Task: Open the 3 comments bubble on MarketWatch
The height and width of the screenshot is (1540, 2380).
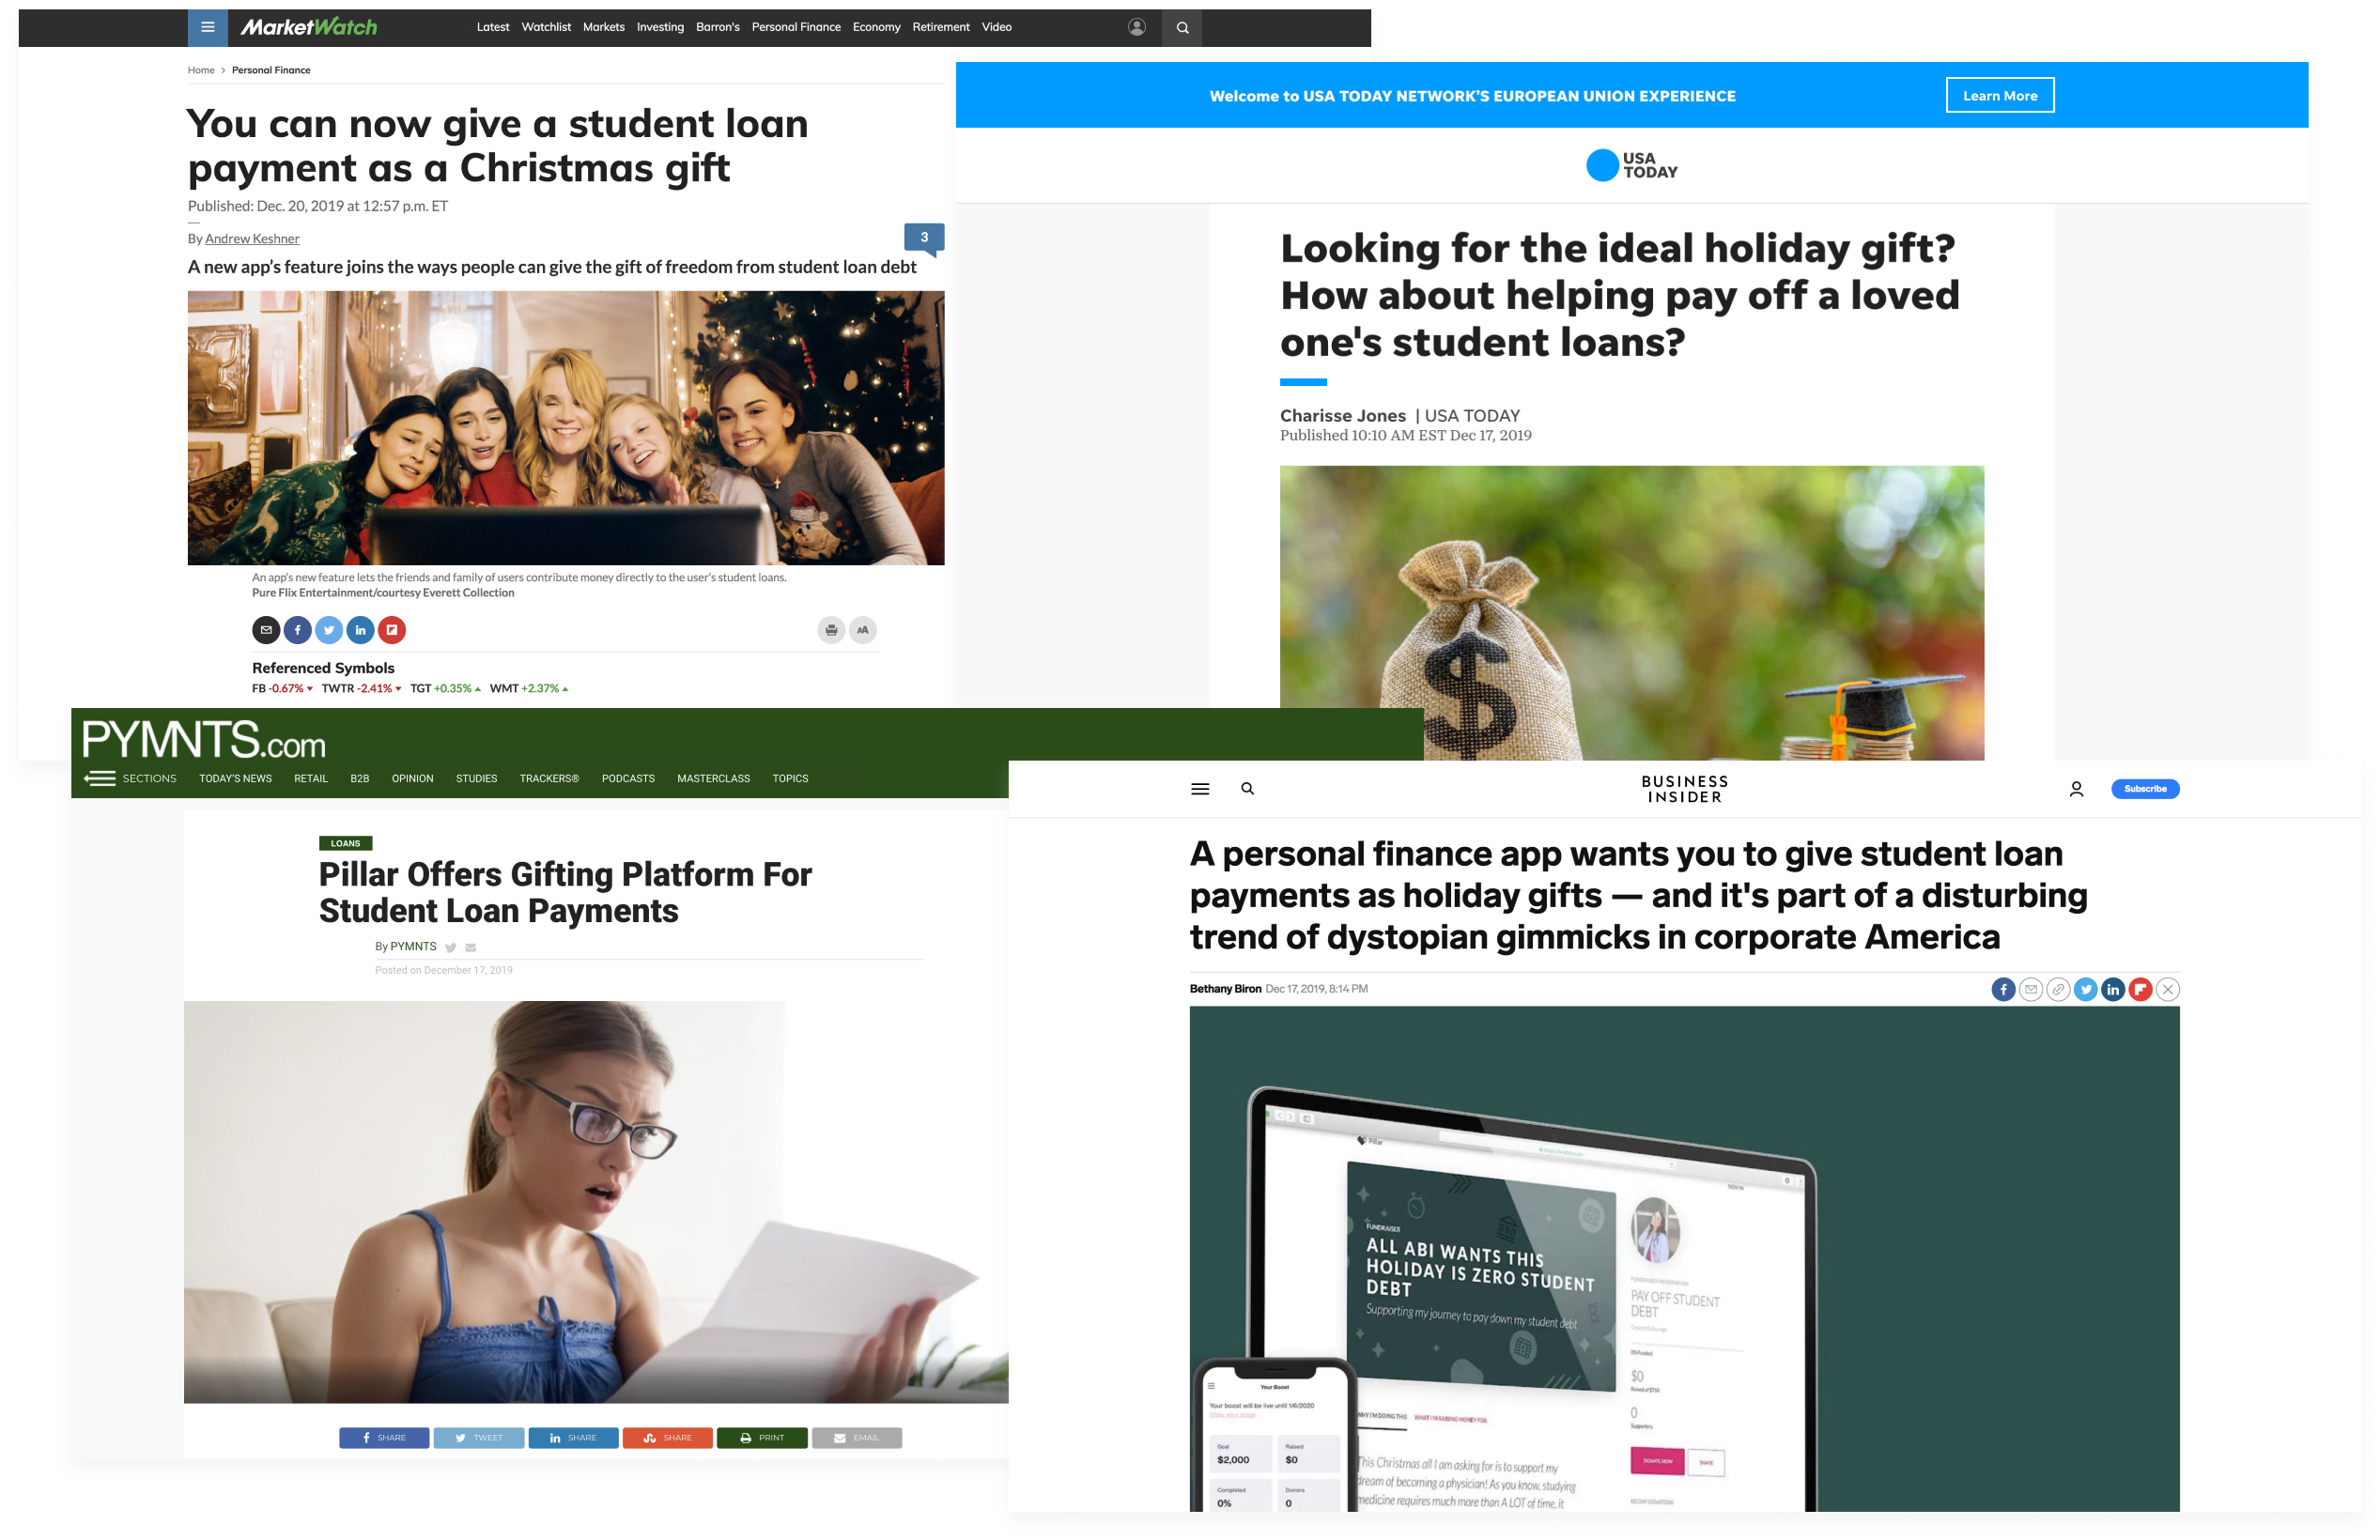Action: (x=924, y=238)
